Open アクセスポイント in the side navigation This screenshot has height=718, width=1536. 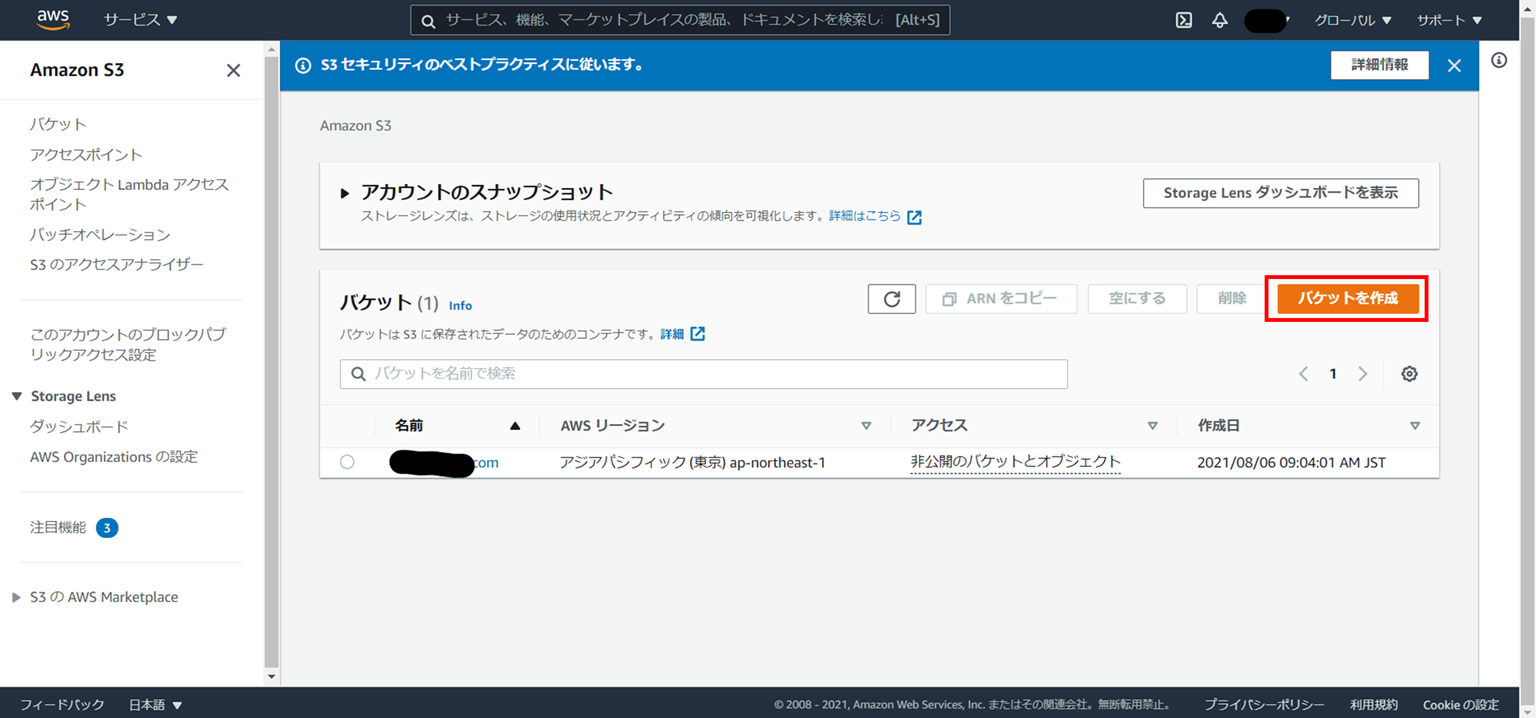click(86, 154)
